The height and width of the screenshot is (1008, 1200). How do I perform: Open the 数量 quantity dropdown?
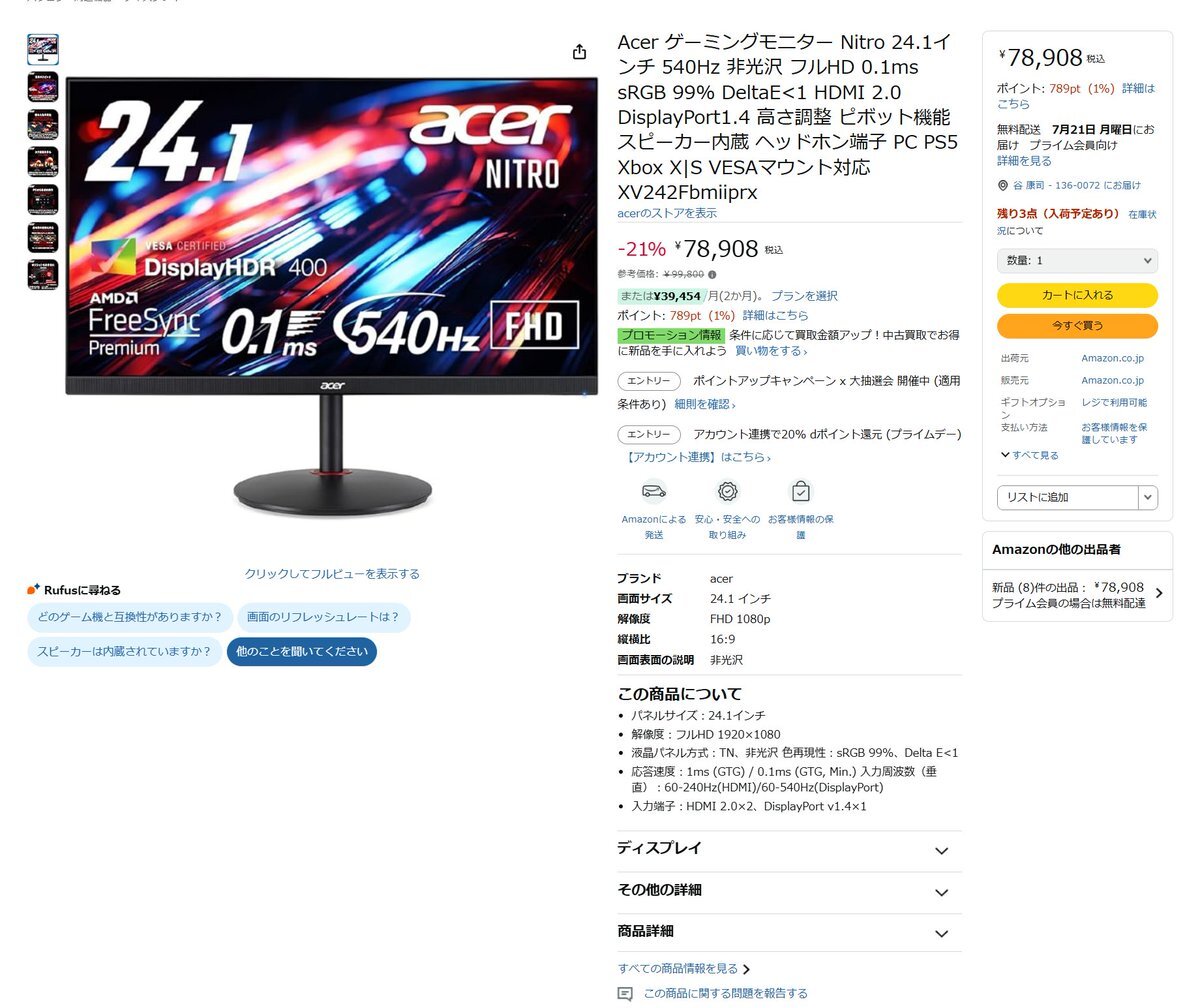pos(1077,260)
